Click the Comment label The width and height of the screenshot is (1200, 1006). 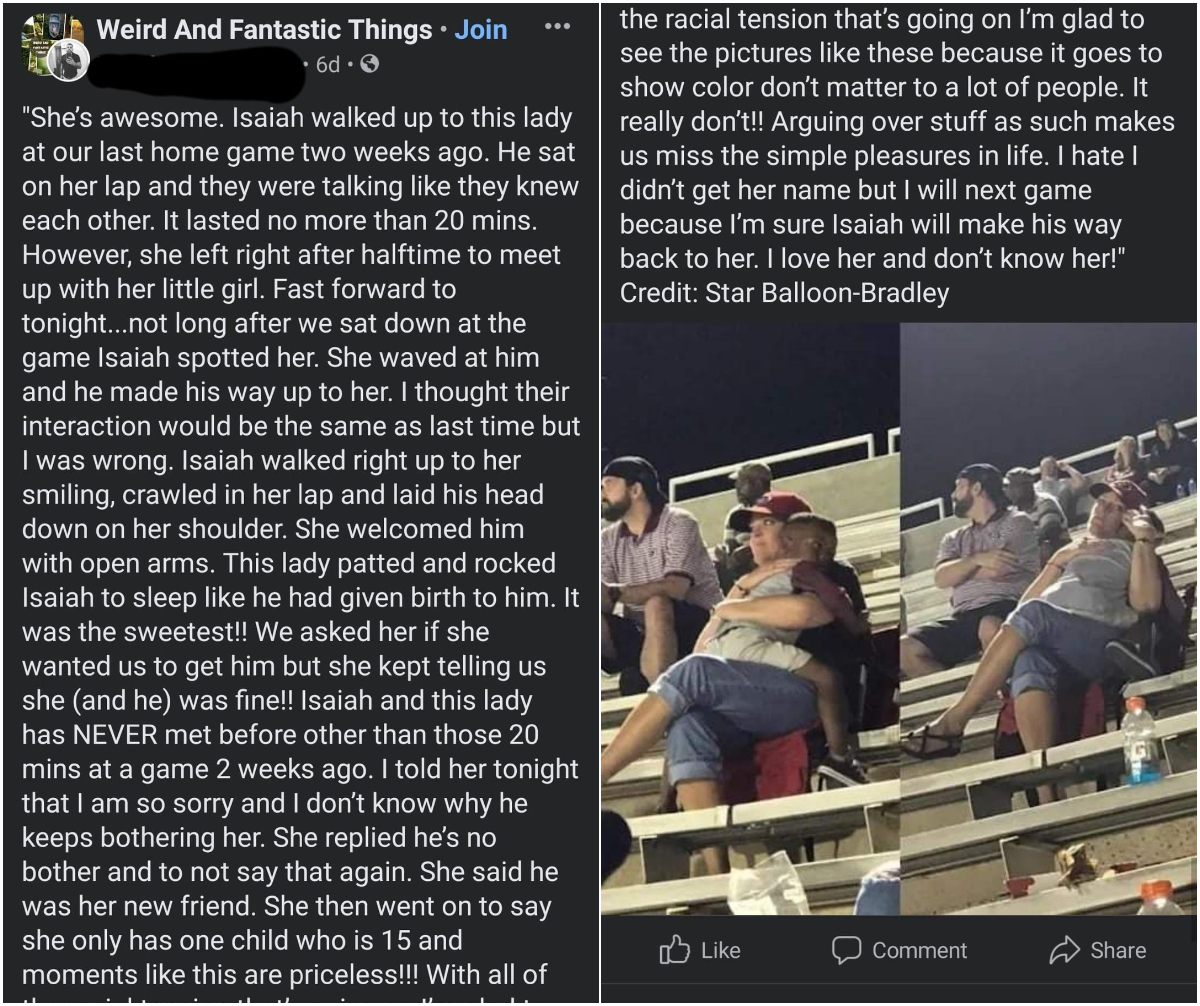coord(919,950)
